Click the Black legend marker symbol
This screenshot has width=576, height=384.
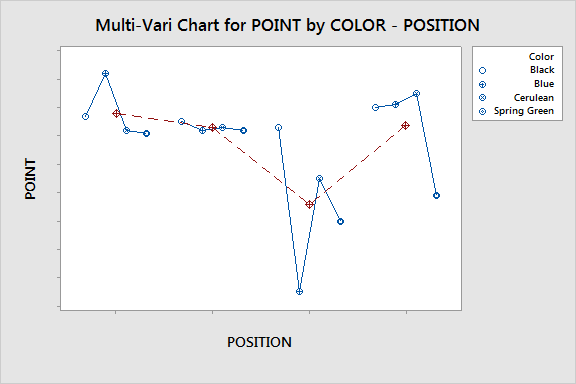click(x=483, y=71)
